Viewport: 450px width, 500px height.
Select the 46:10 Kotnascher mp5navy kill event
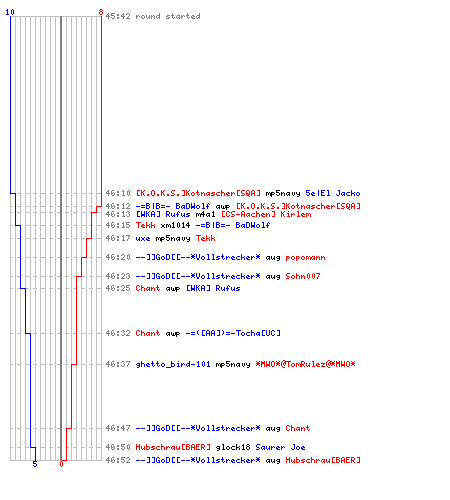[x=233, y=193]
